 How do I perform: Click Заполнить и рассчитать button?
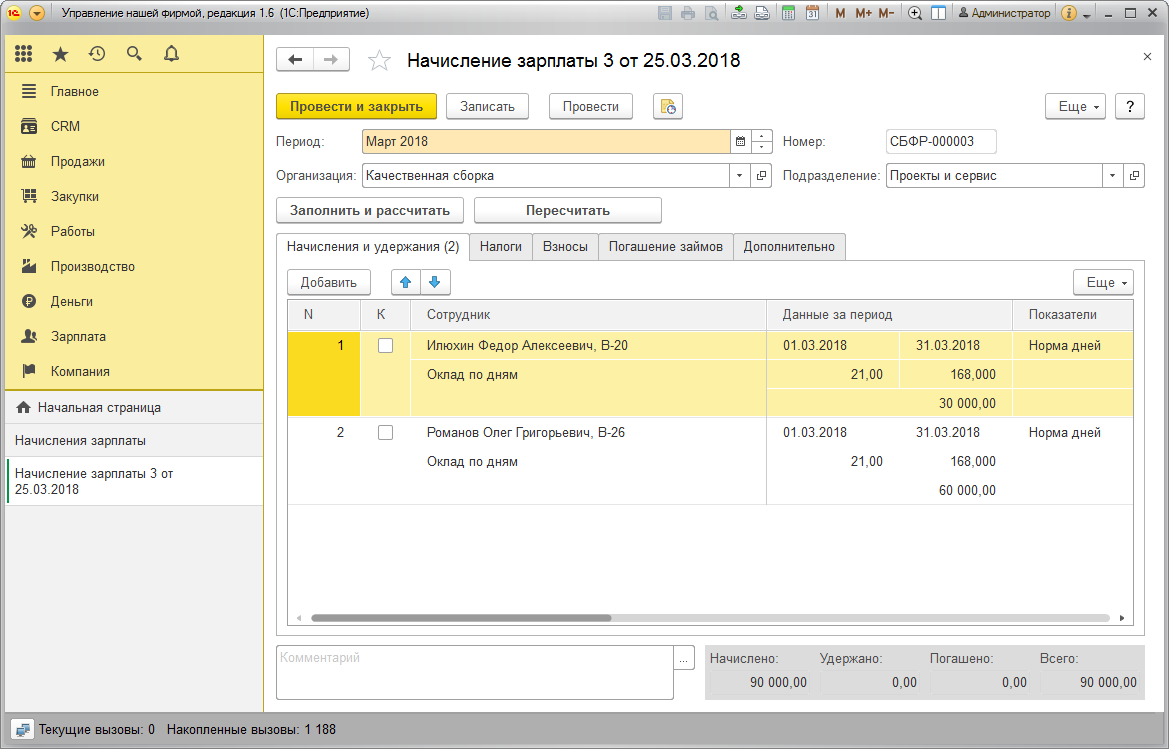tap(370, 210)
